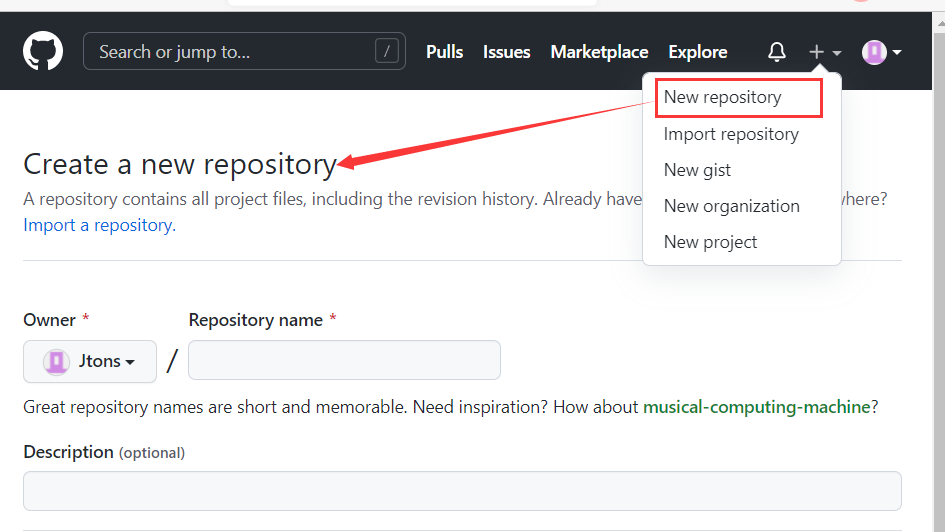Go to Issues in the header
Image resolution: width=945 pixels, height=532 pixels.
click(506, 52)
